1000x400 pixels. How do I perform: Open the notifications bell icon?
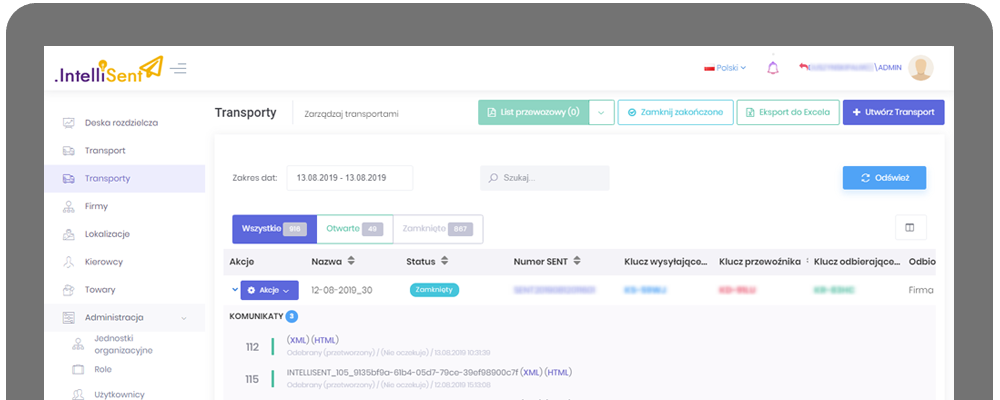tap(772, 68)
